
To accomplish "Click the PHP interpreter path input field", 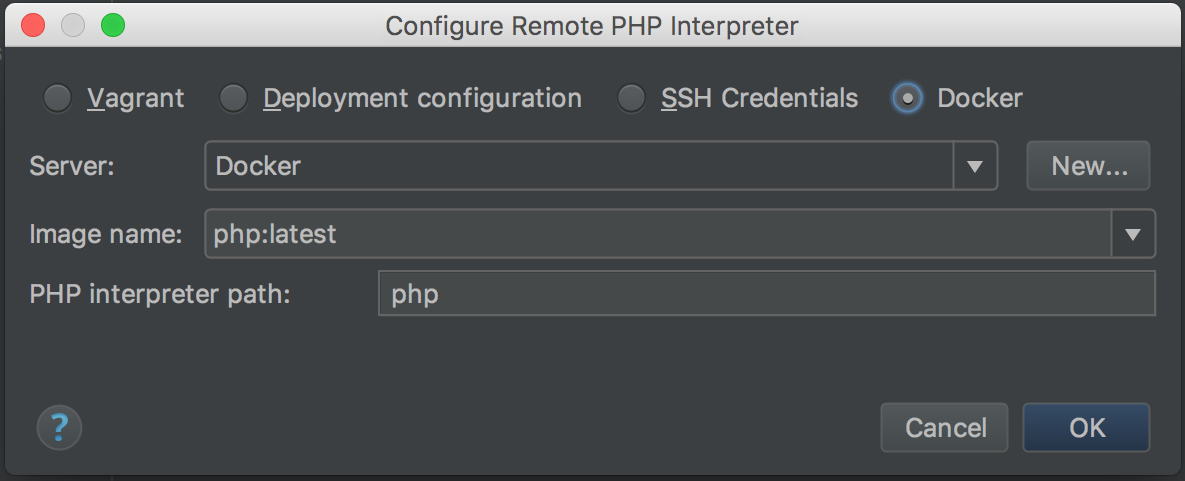I will (766, 293).
